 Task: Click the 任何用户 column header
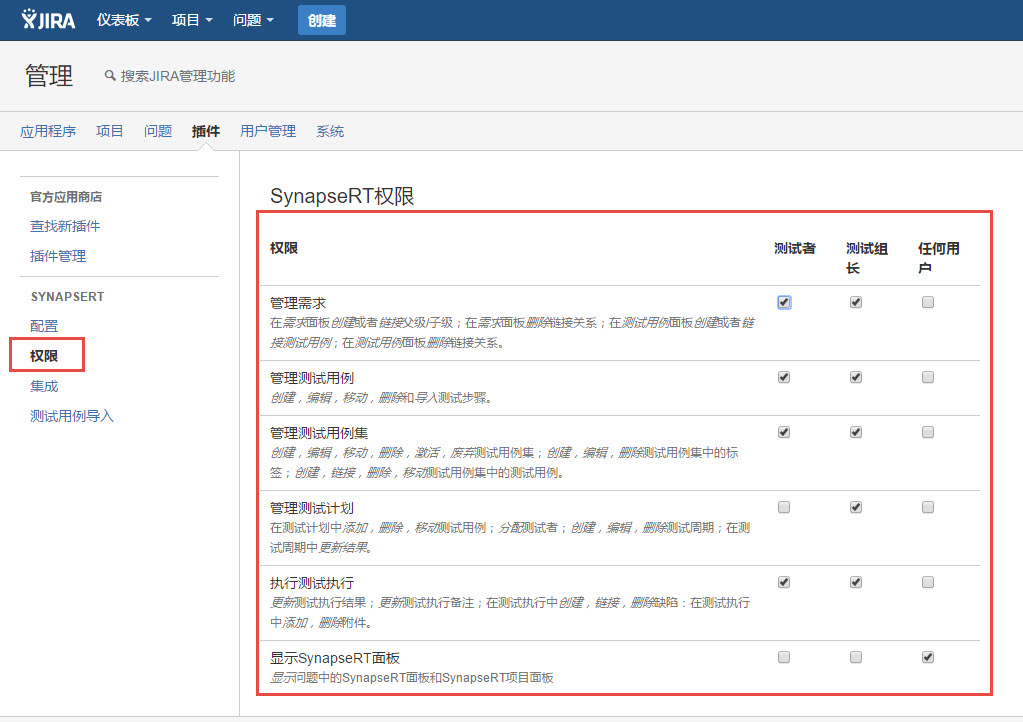939,258
